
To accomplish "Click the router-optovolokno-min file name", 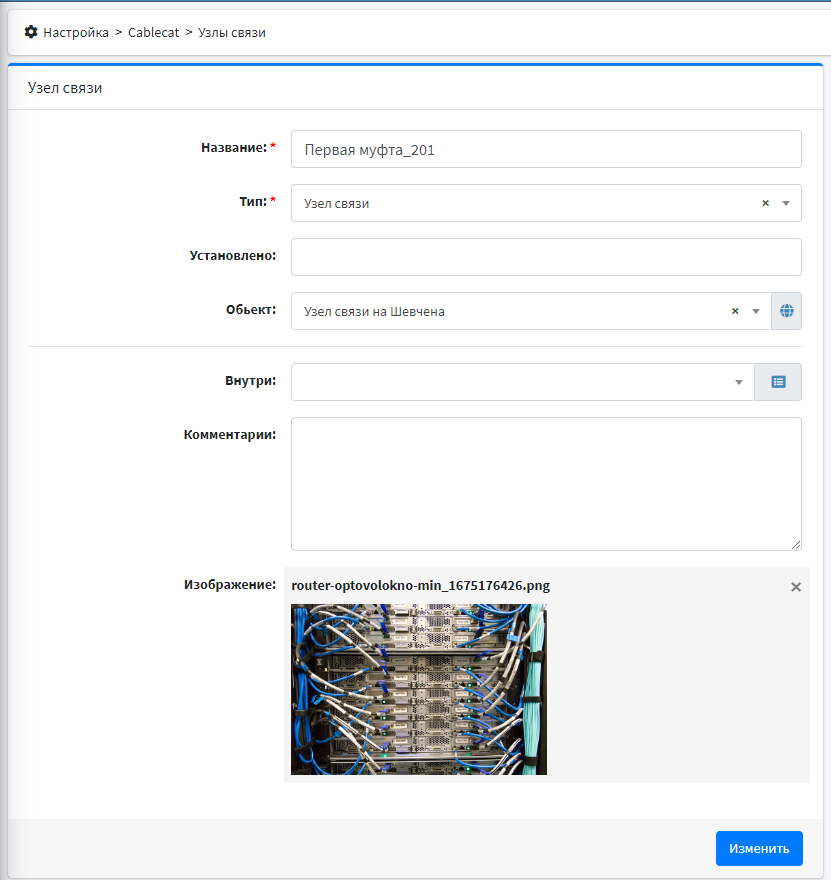I will coord(420,586).
